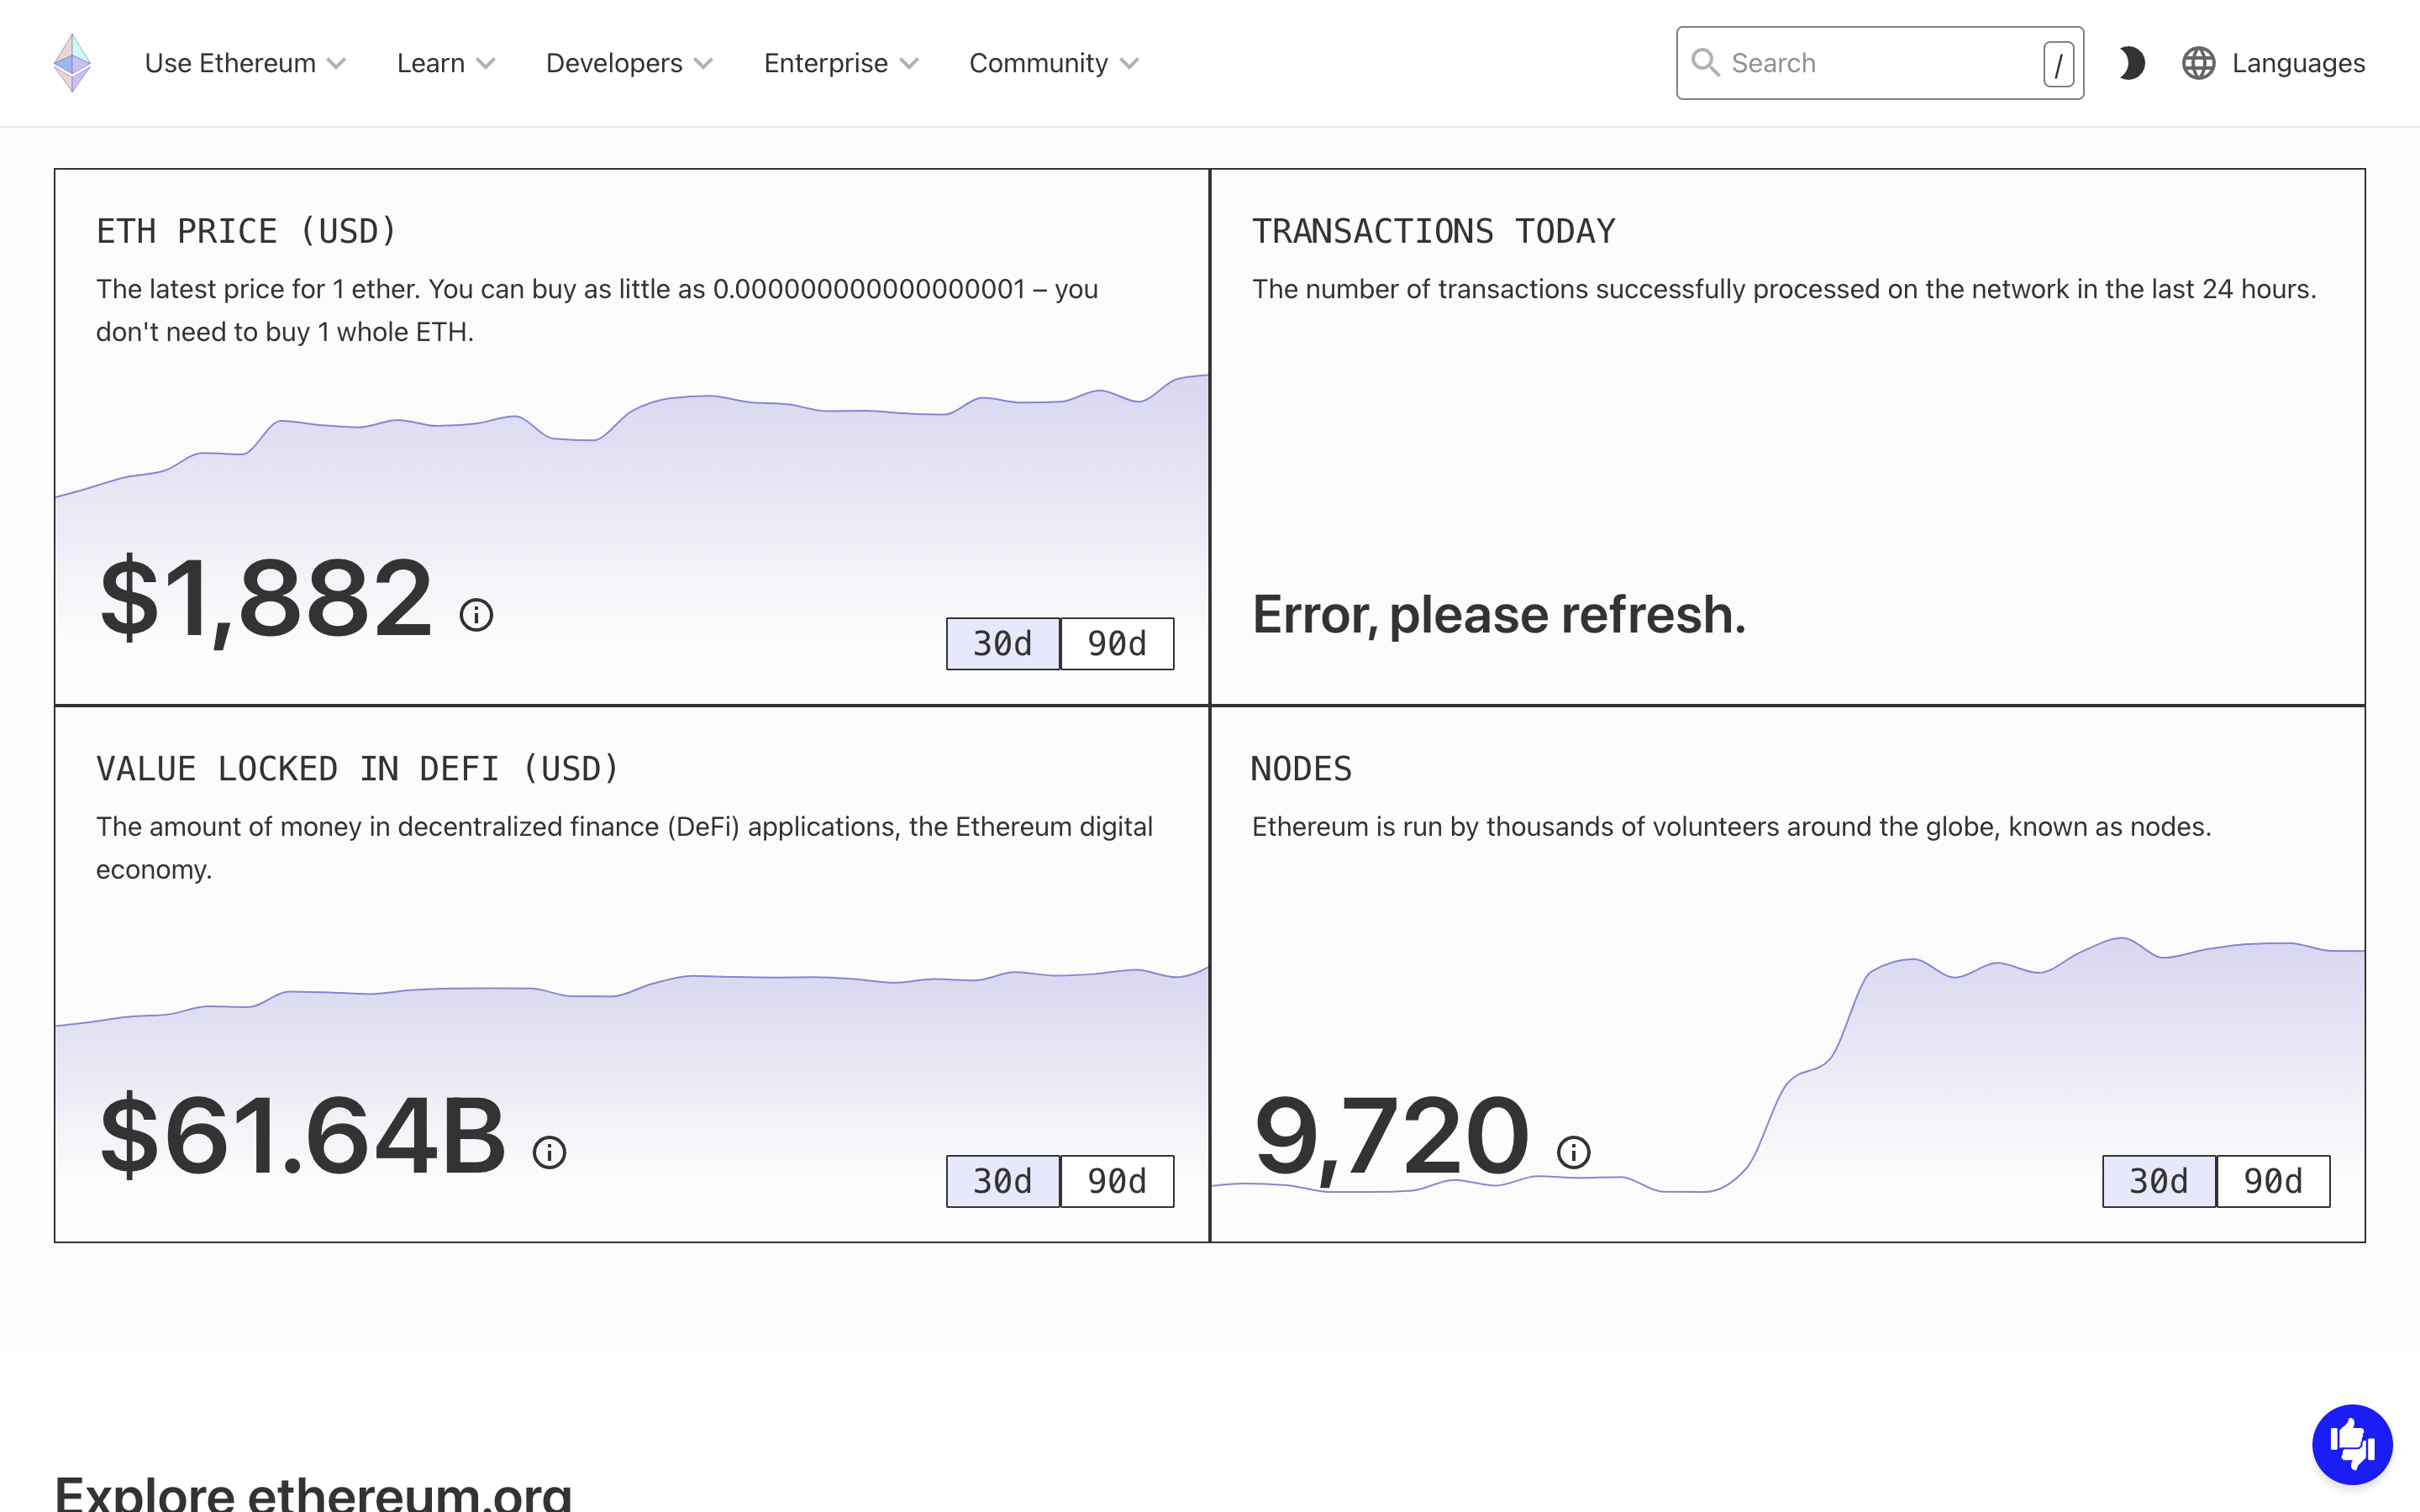Select 30d range for ETH price
2420x1512 pixels.
[x=1003, y=644]
